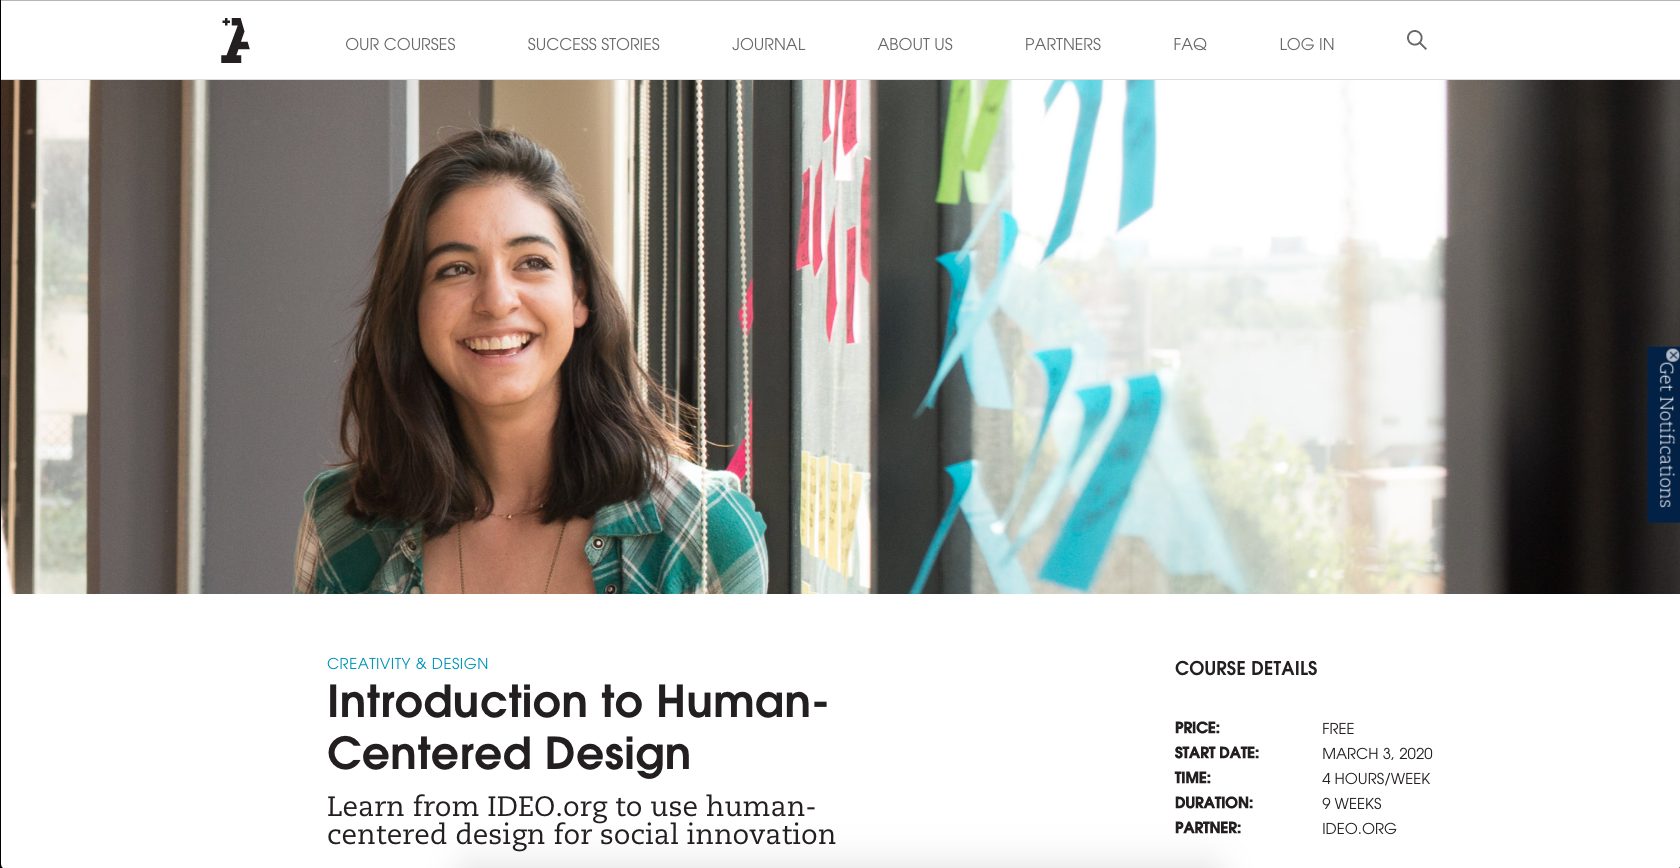Click the hero image of smiling woman

[840, 337]
